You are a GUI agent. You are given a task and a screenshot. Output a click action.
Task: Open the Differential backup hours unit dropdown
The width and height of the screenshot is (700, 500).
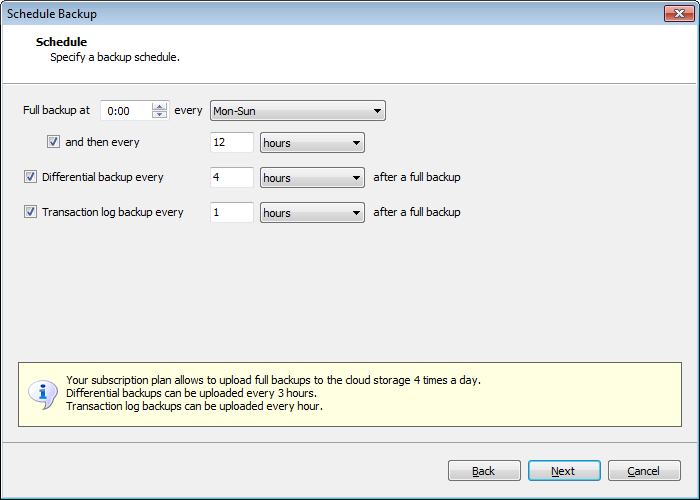pyautogui.click(x=312, y=178)
